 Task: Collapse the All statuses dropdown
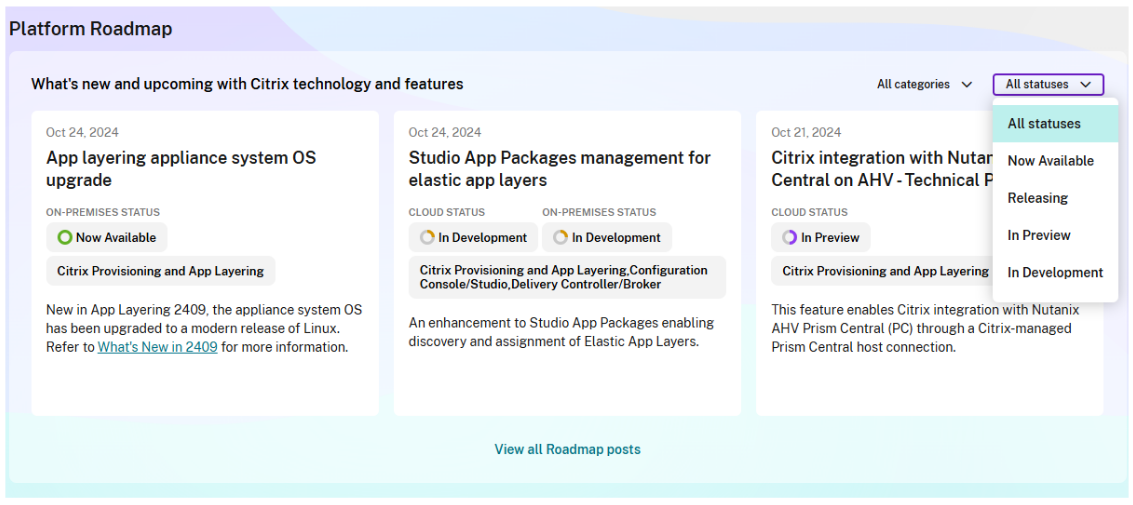coord(1047,85)
